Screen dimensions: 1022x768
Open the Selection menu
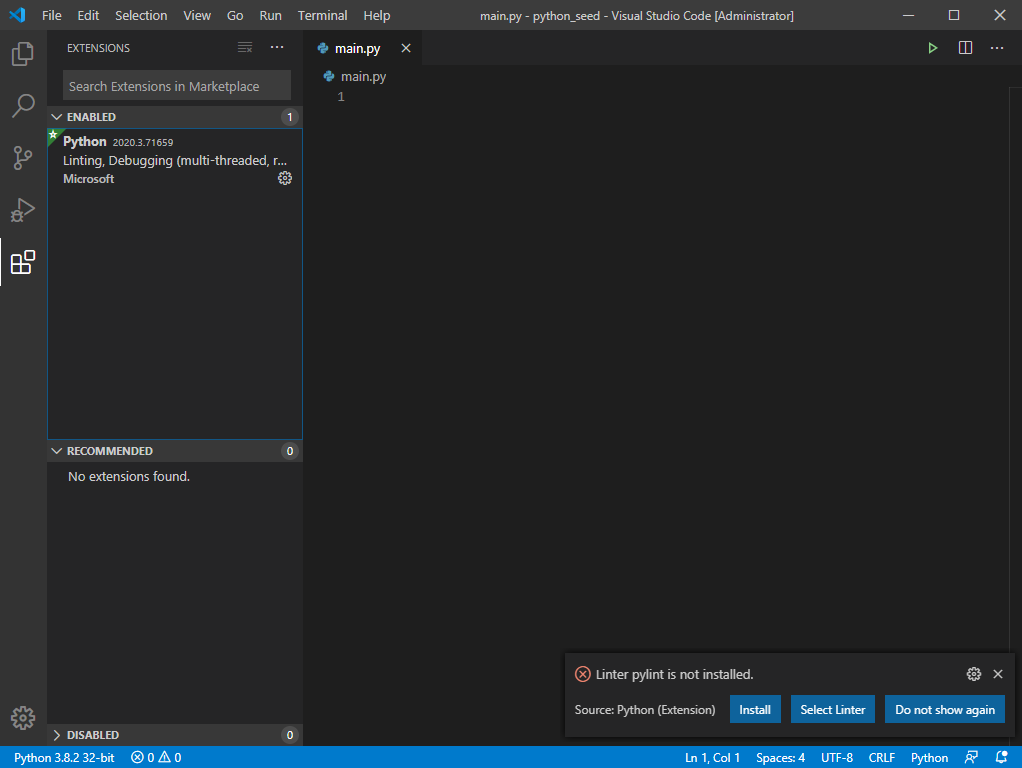[x=141, y=15]
